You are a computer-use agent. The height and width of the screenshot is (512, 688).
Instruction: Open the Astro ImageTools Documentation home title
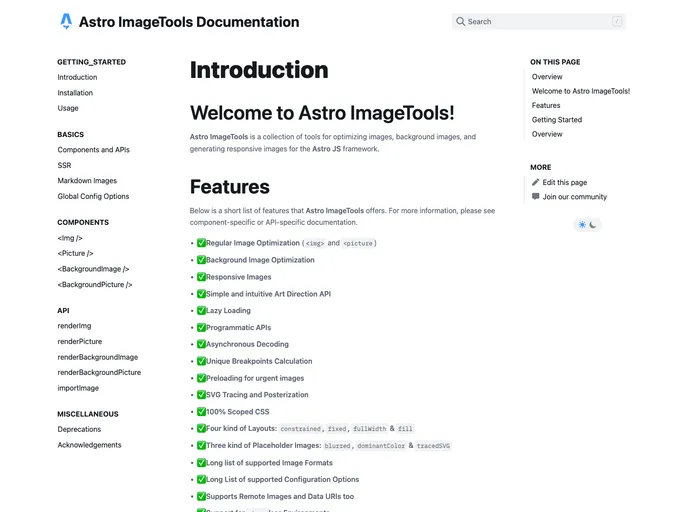coord(189,22)
